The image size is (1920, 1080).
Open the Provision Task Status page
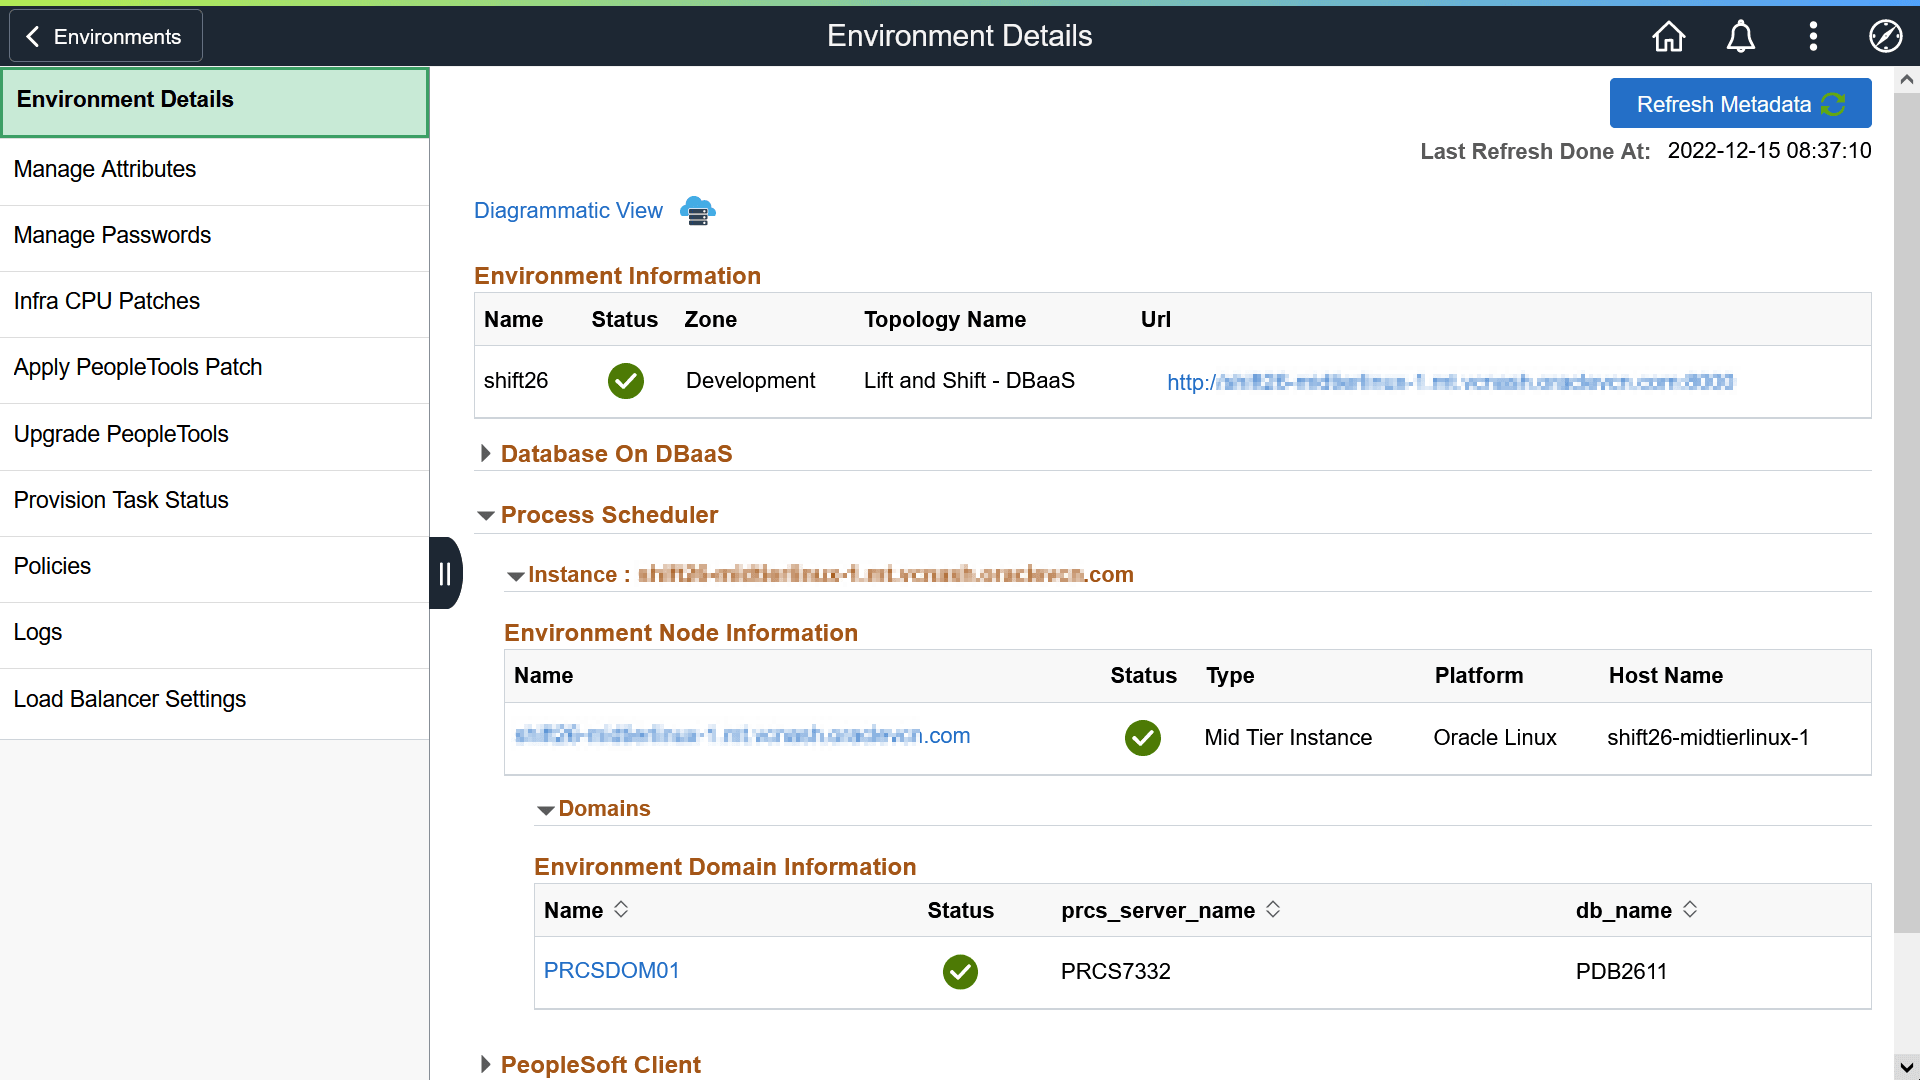pyautogui.click(x=121, y=500)
